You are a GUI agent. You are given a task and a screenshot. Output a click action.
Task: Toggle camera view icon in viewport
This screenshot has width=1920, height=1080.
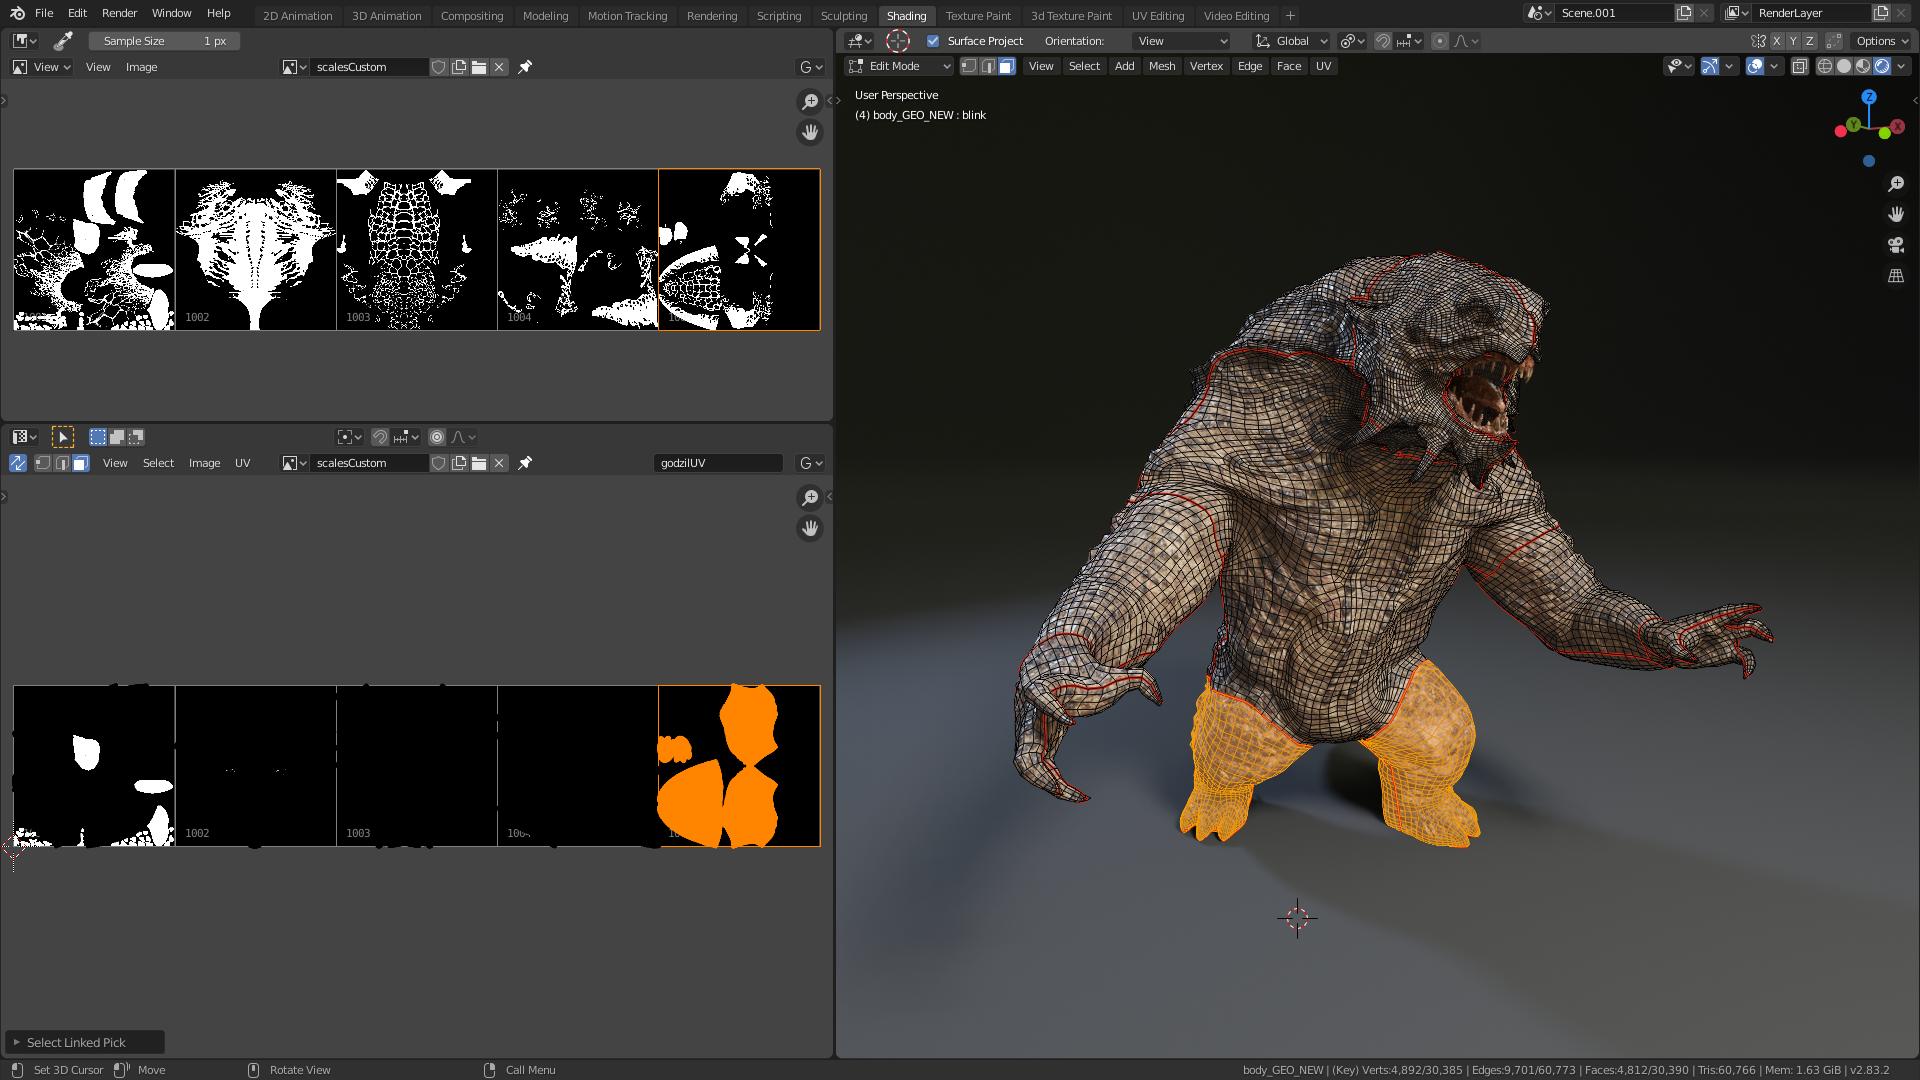pyautogui.click(x=1896, y=245)
